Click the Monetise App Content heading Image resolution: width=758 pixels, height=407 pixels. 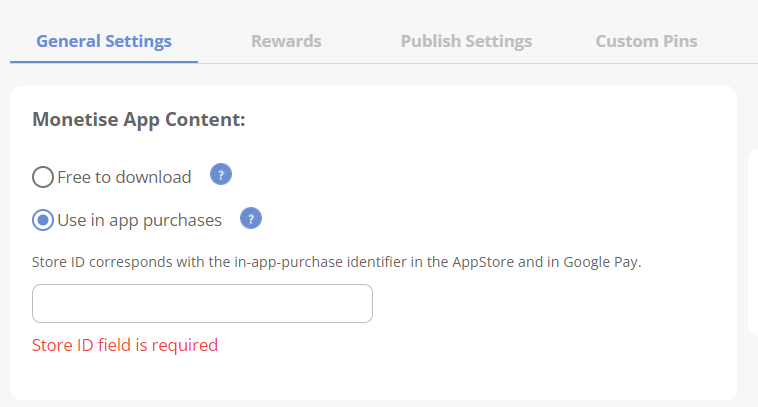139,119
